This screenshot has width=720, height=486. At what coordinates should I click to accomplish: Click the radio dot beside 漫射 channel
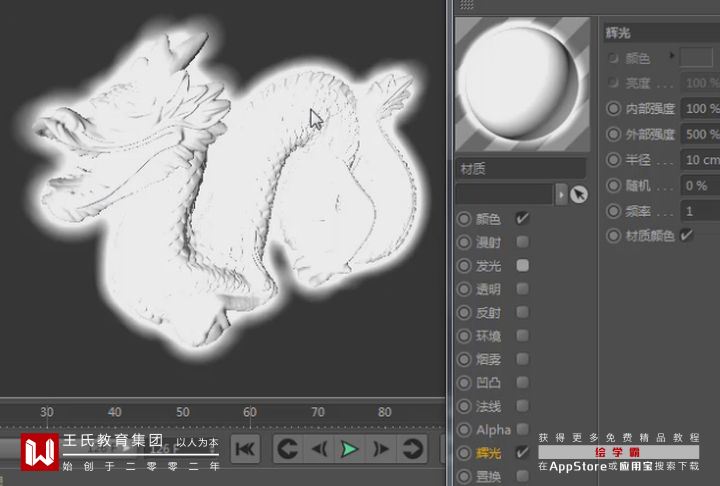coord(464,243)
